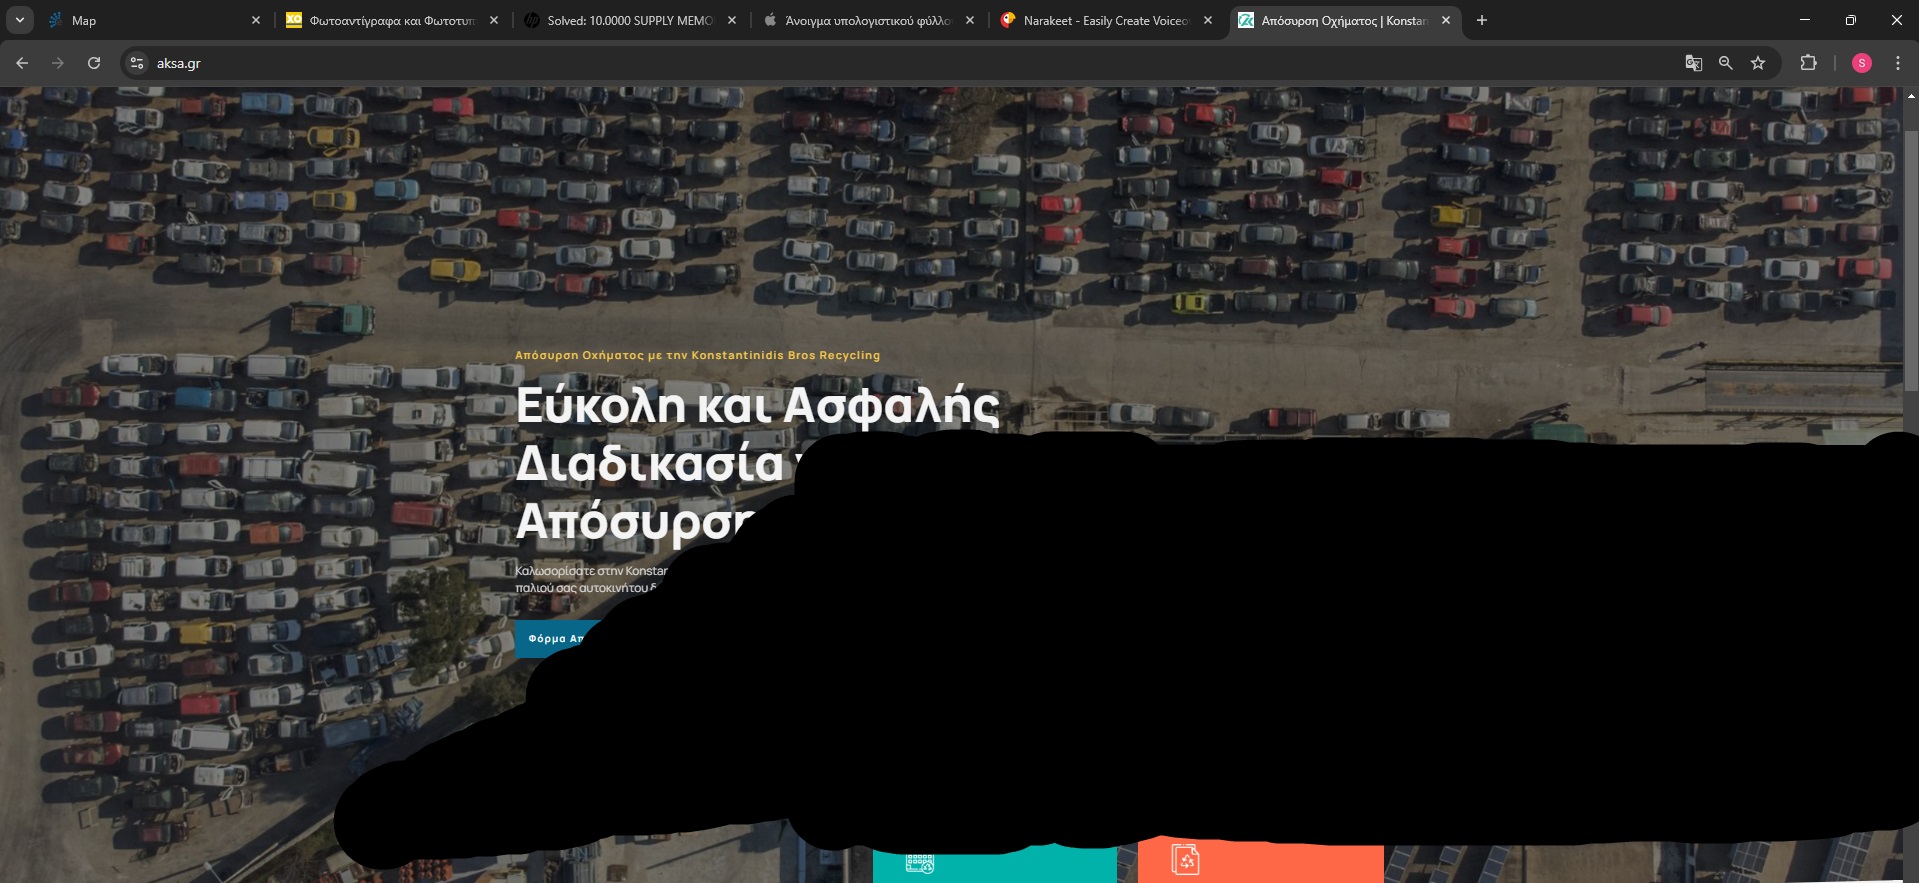
Task: Click the Map tab favicon
Action: 56,20
